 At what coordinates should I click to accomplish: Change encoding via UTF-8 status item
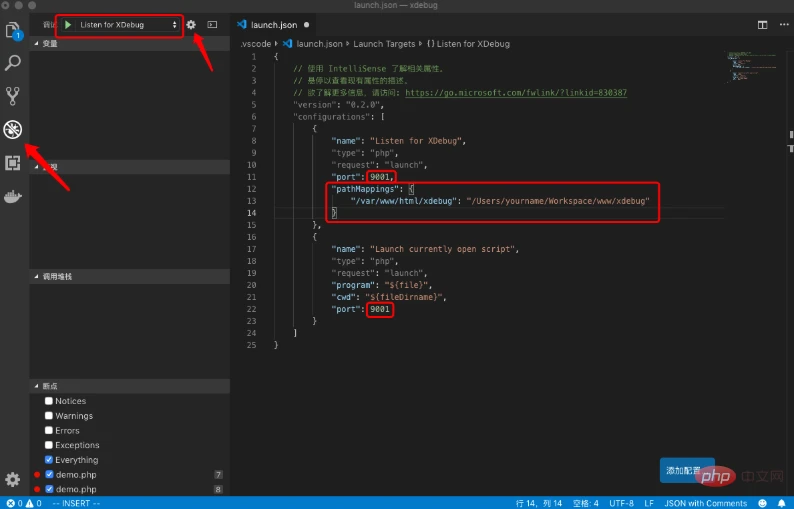click(x=621, y=503)
